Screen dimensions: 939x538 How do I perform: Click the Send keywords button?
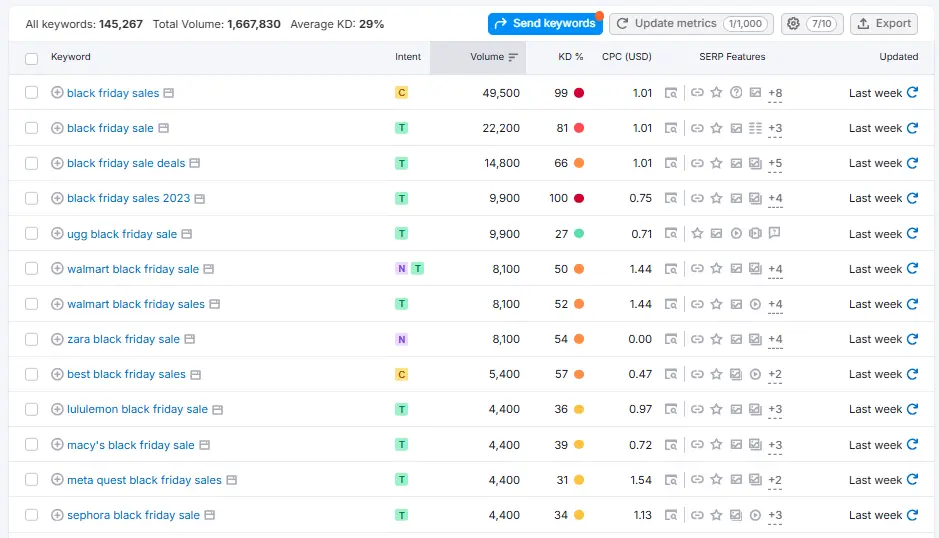[545, 23]
